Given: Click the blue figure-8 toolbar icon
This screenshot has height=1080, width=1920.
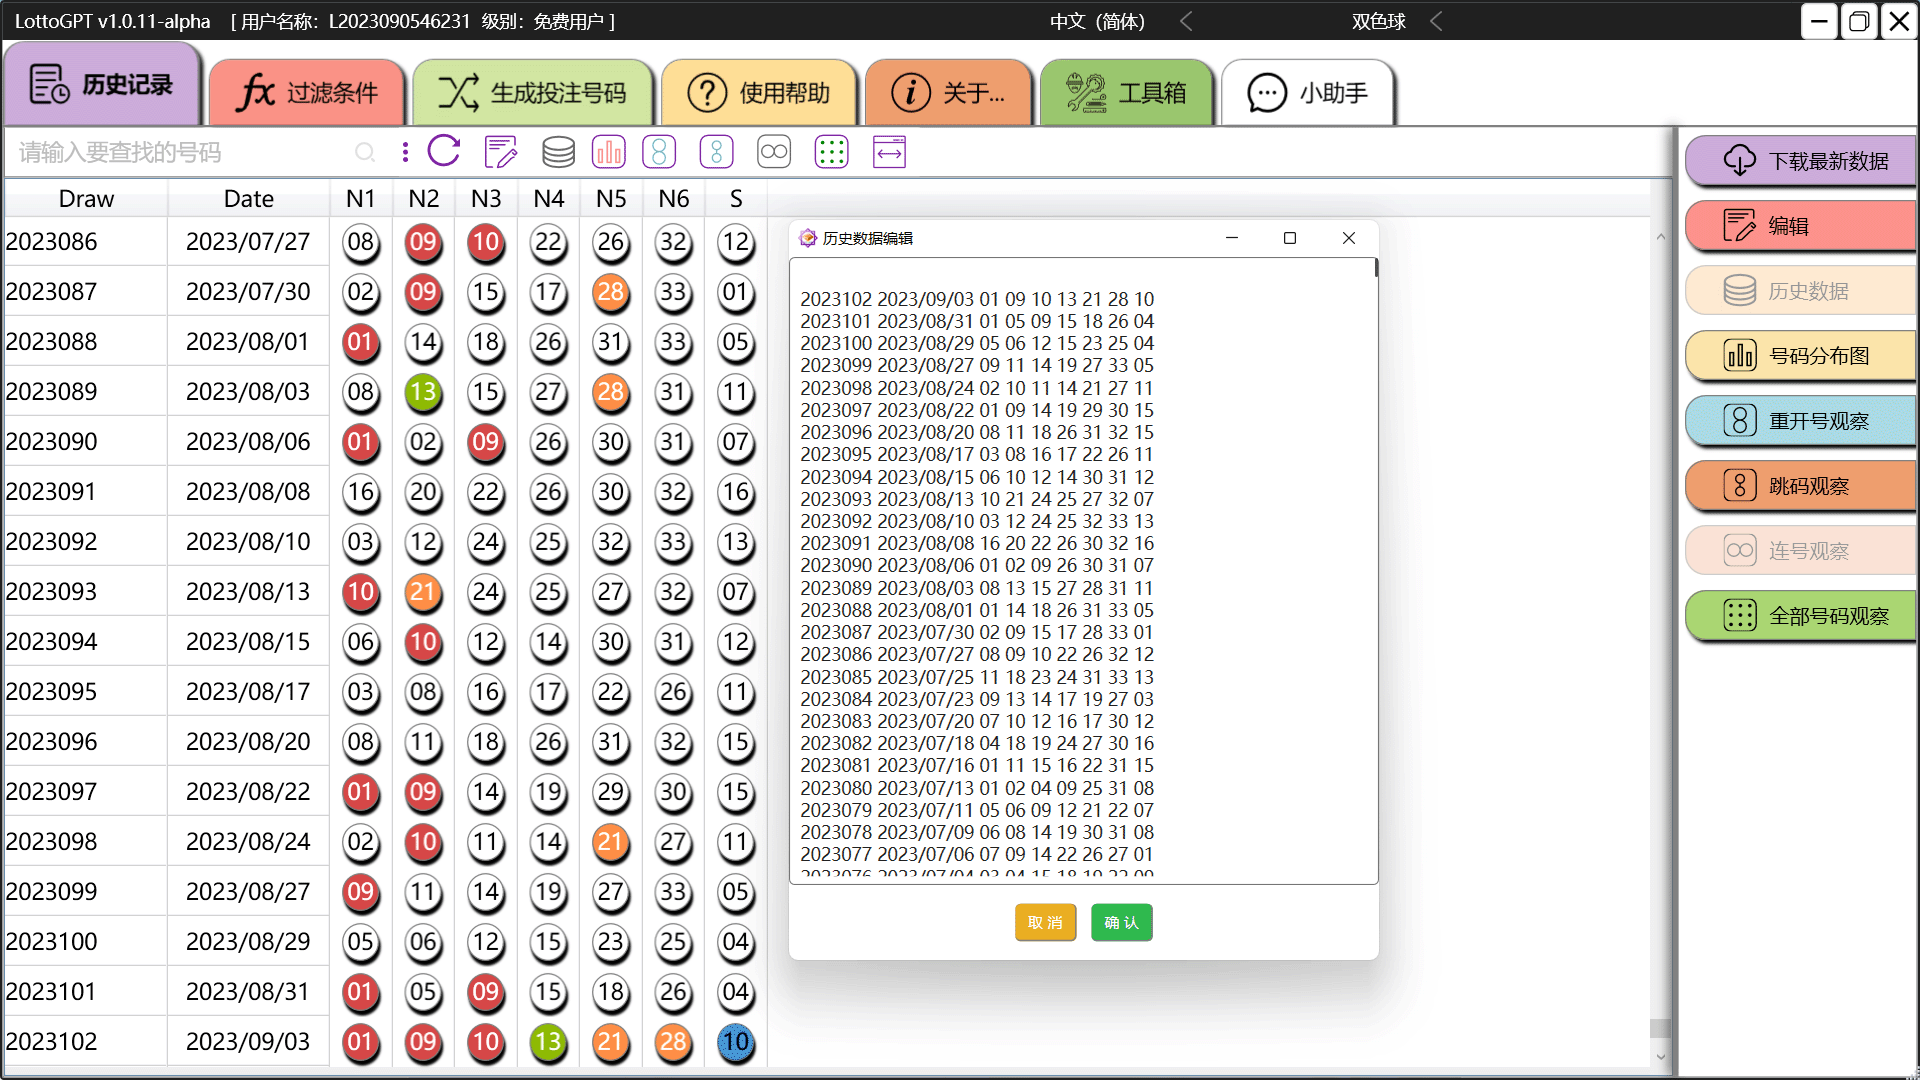Looking at the screenshot, I should coord(716,152).
